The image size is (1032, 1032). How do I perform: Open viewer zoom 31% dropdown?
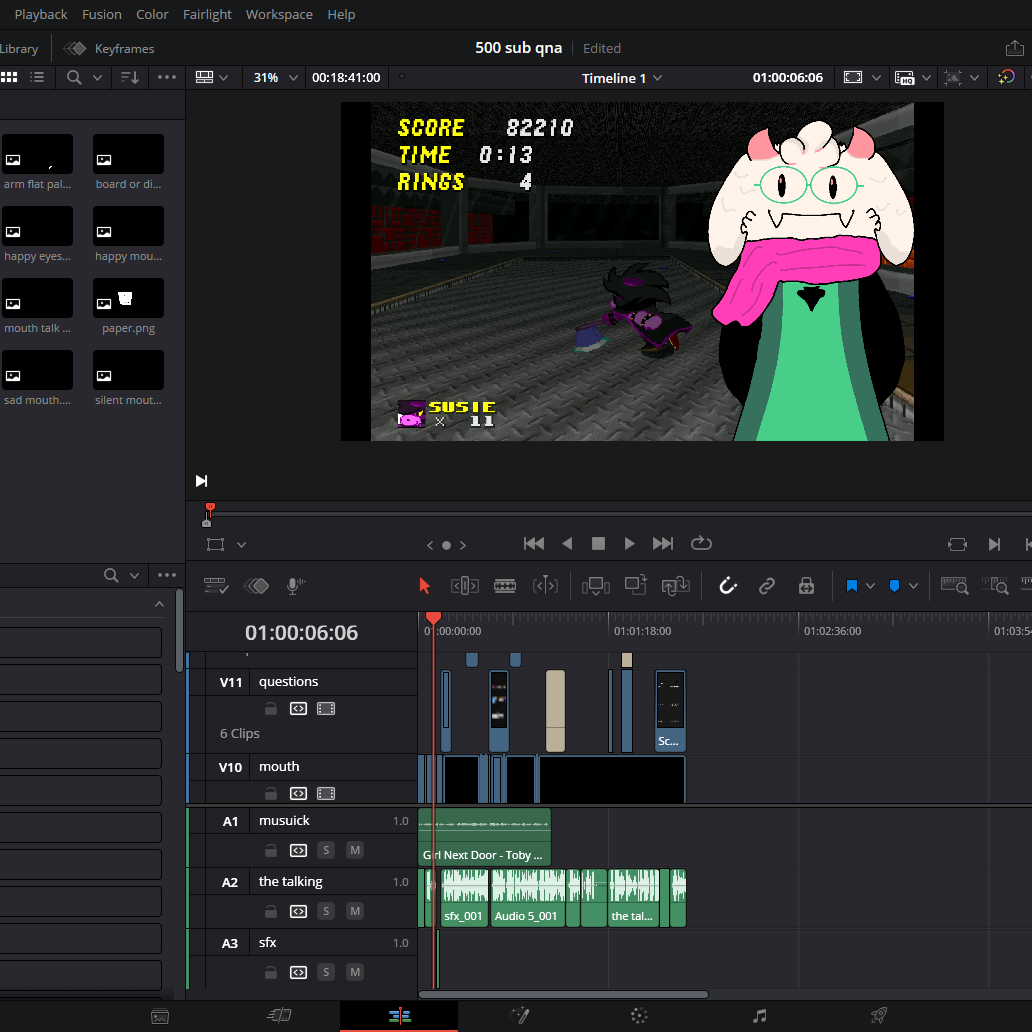[x=275, y=78]
